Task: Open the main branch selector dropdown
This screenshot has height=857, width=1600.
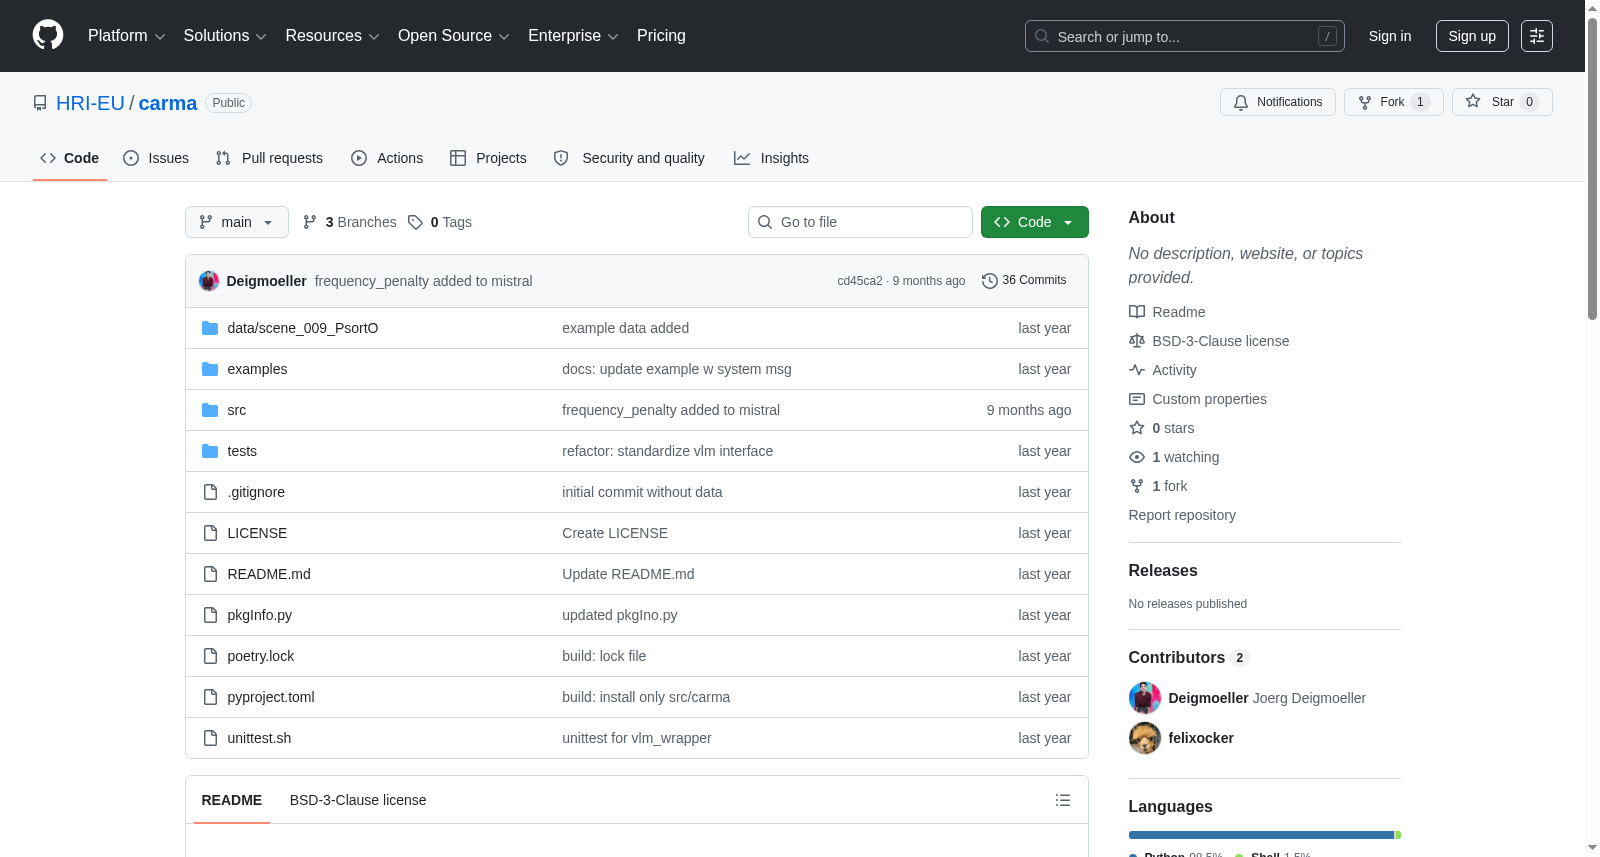Action: tap(237, 222)
